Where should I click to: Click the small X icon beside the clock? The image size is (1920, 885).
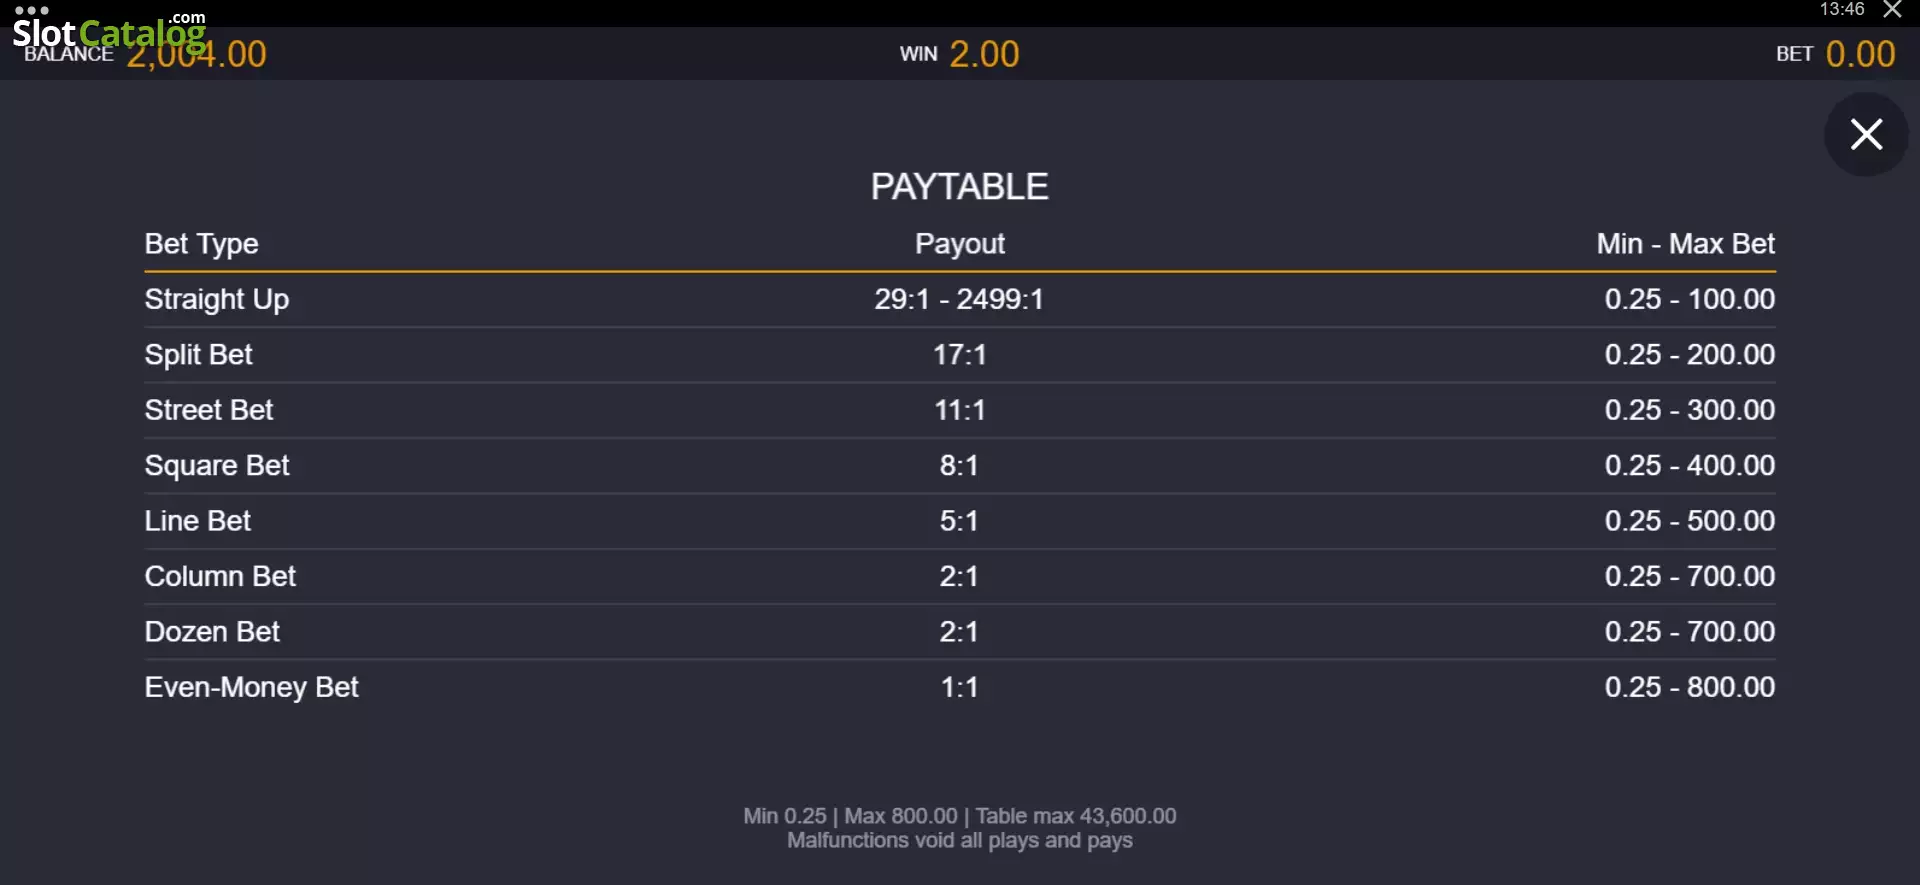point(1892,10)
